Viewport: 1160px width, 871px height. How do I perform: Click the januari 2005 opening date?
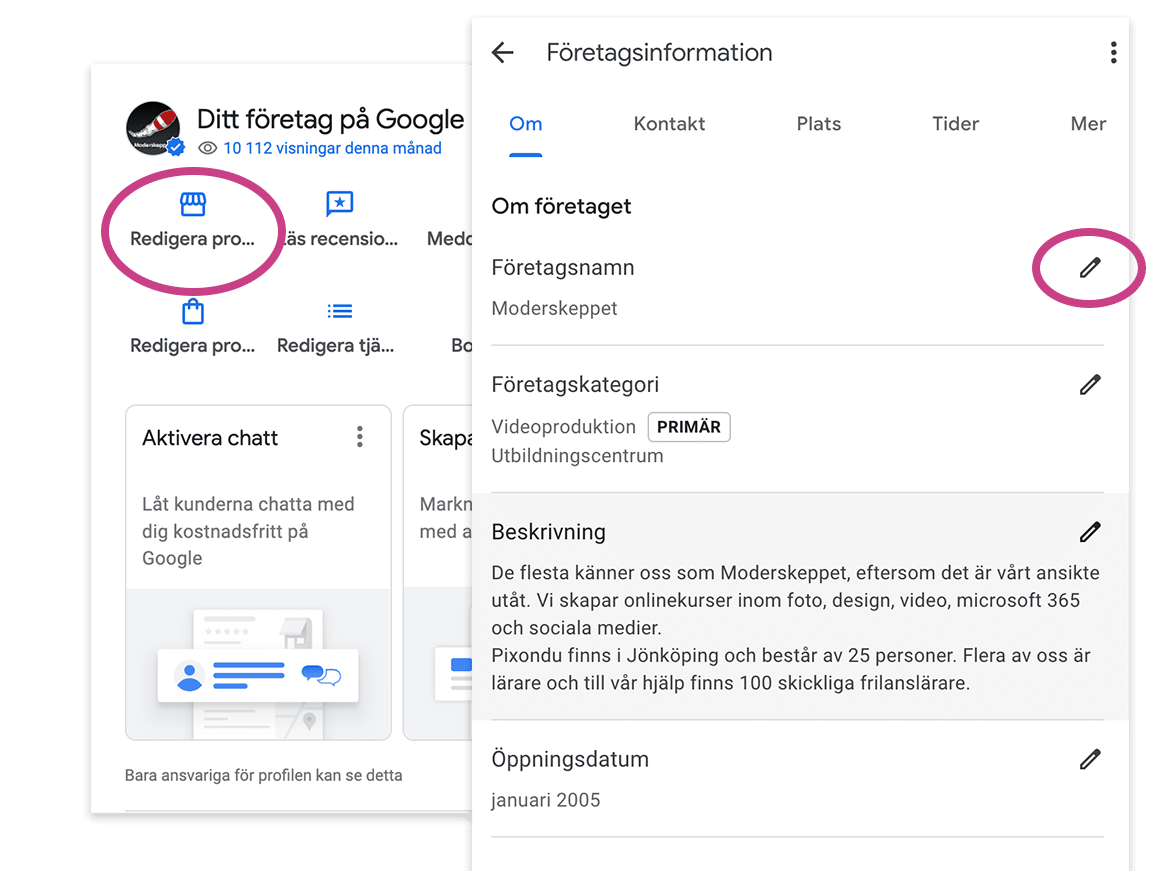tap(545, 800)
